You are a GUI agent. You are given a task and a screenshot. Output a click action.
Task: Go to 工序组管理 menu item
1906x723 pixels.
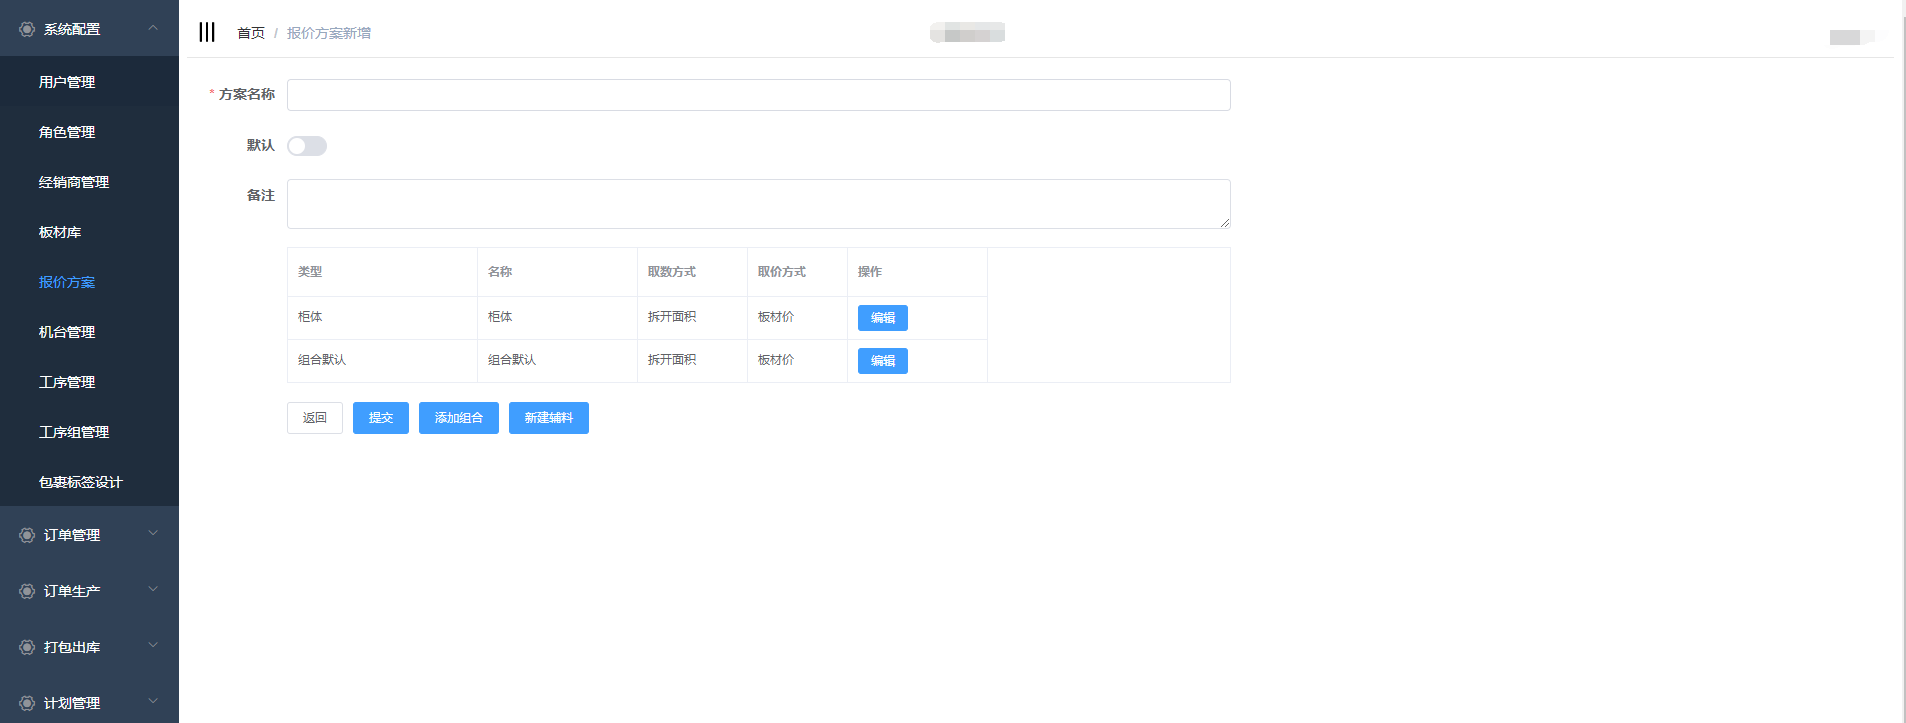click(x=74, y=432)
